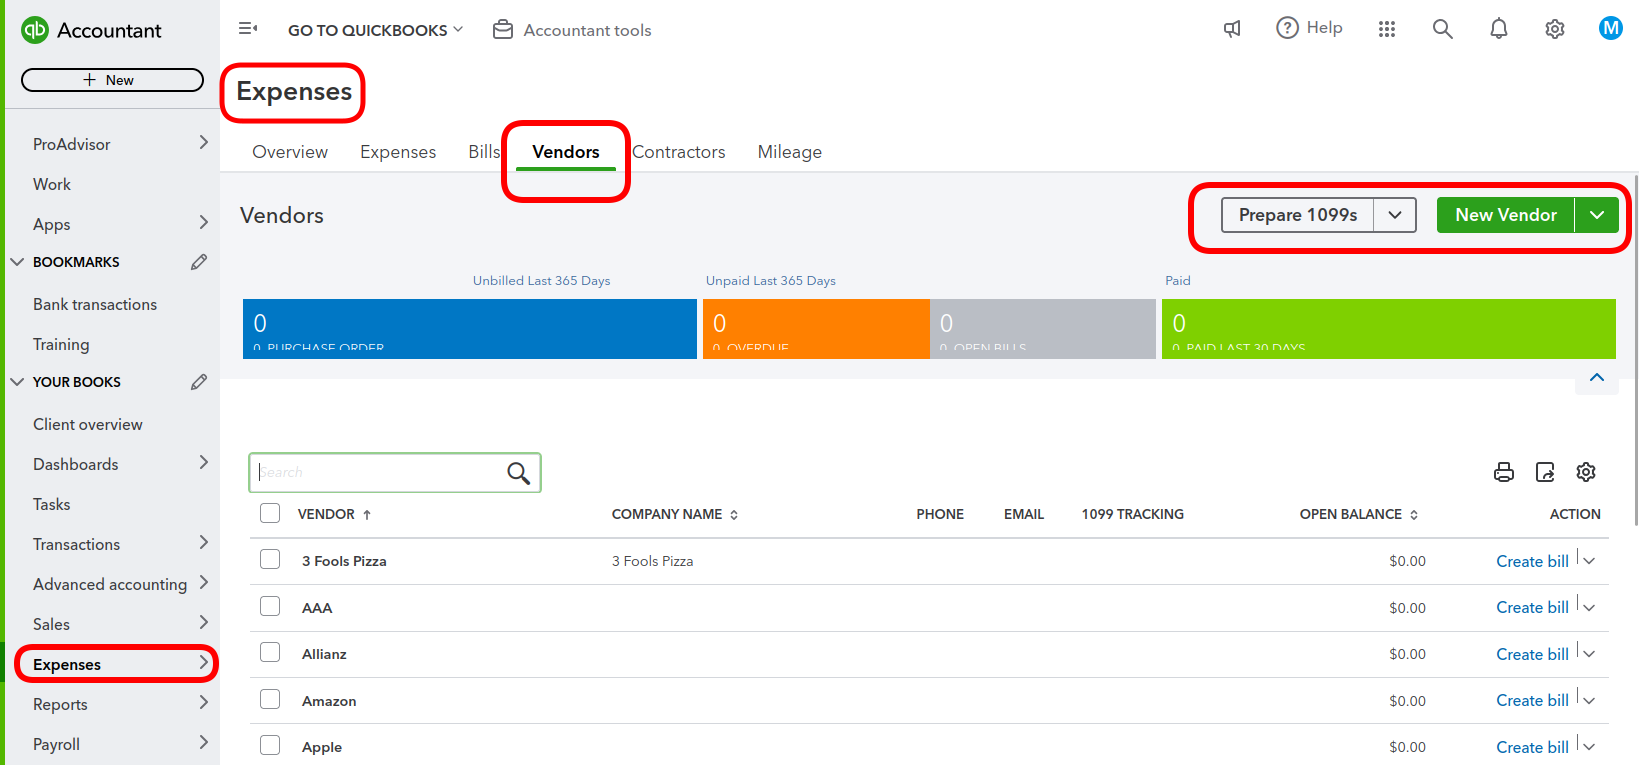Open the user profile avatar M
This screenshot has height=765, width=1639.
[1610, 28]
